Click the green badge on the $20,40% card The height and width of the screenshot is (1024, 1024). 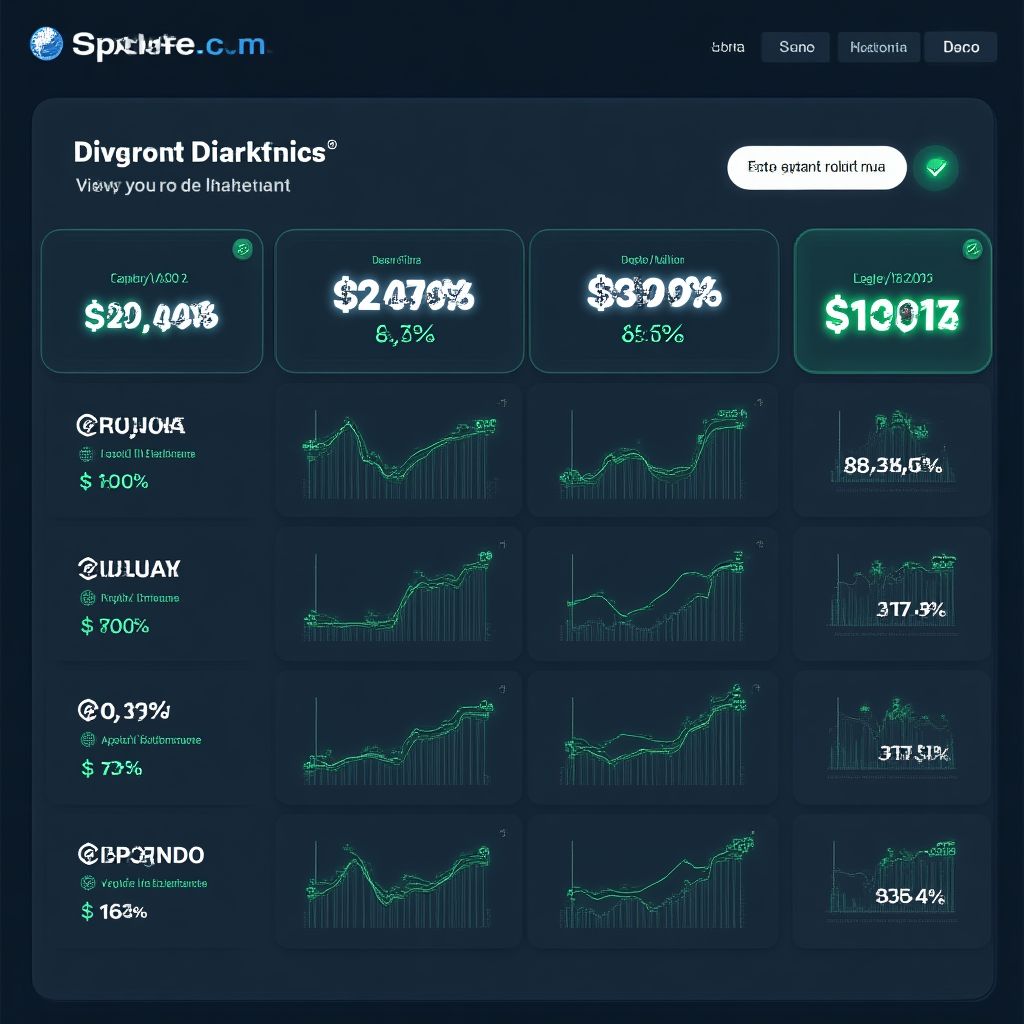[x=241, y=250]
